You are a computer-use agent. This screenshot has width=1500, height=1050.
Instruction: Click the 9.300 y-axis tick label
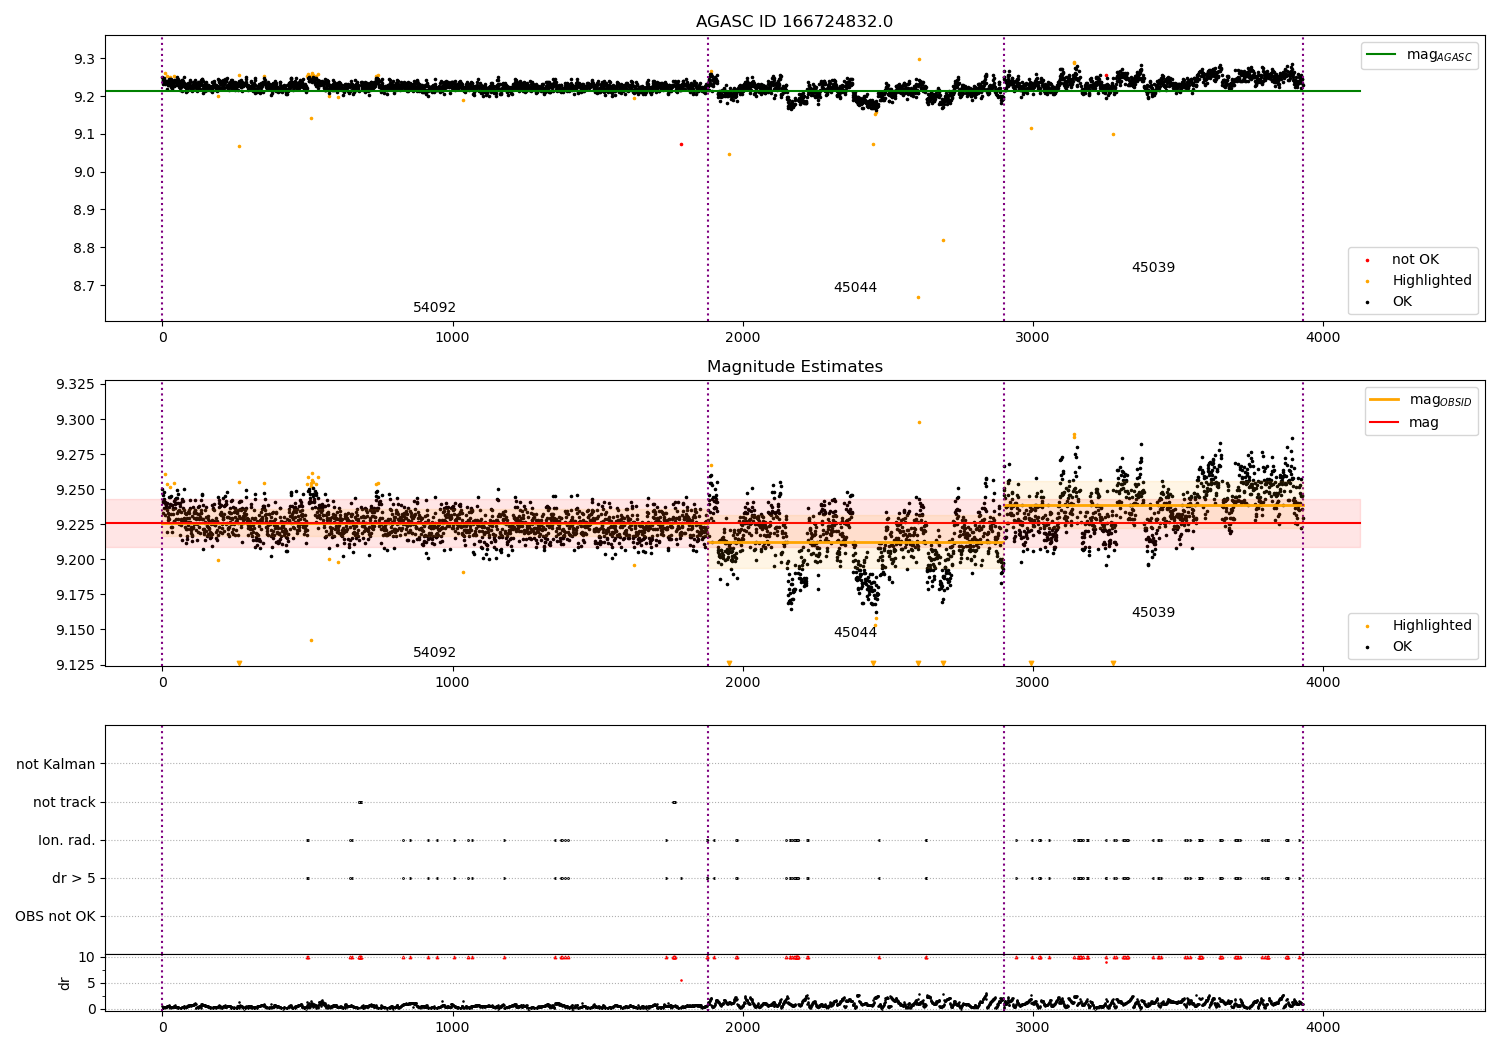pos(76,420)
